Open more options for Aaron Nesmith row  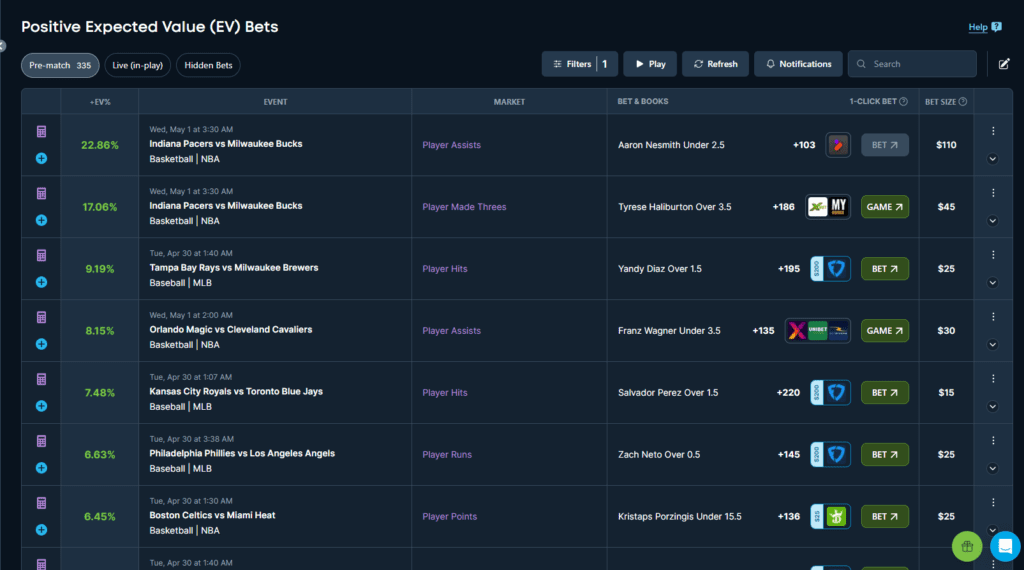coord(993,131)
